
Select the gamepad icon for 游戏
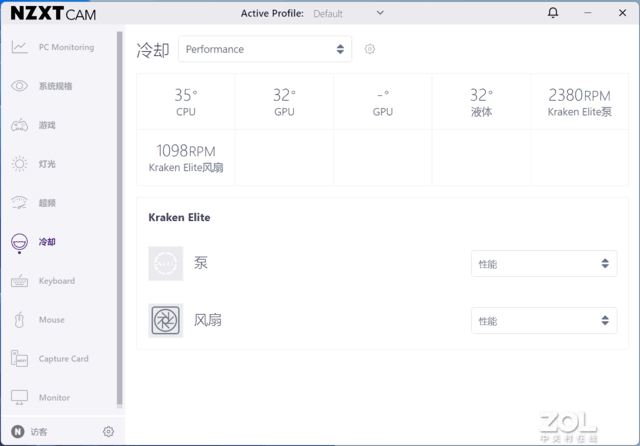pos(19,125)
